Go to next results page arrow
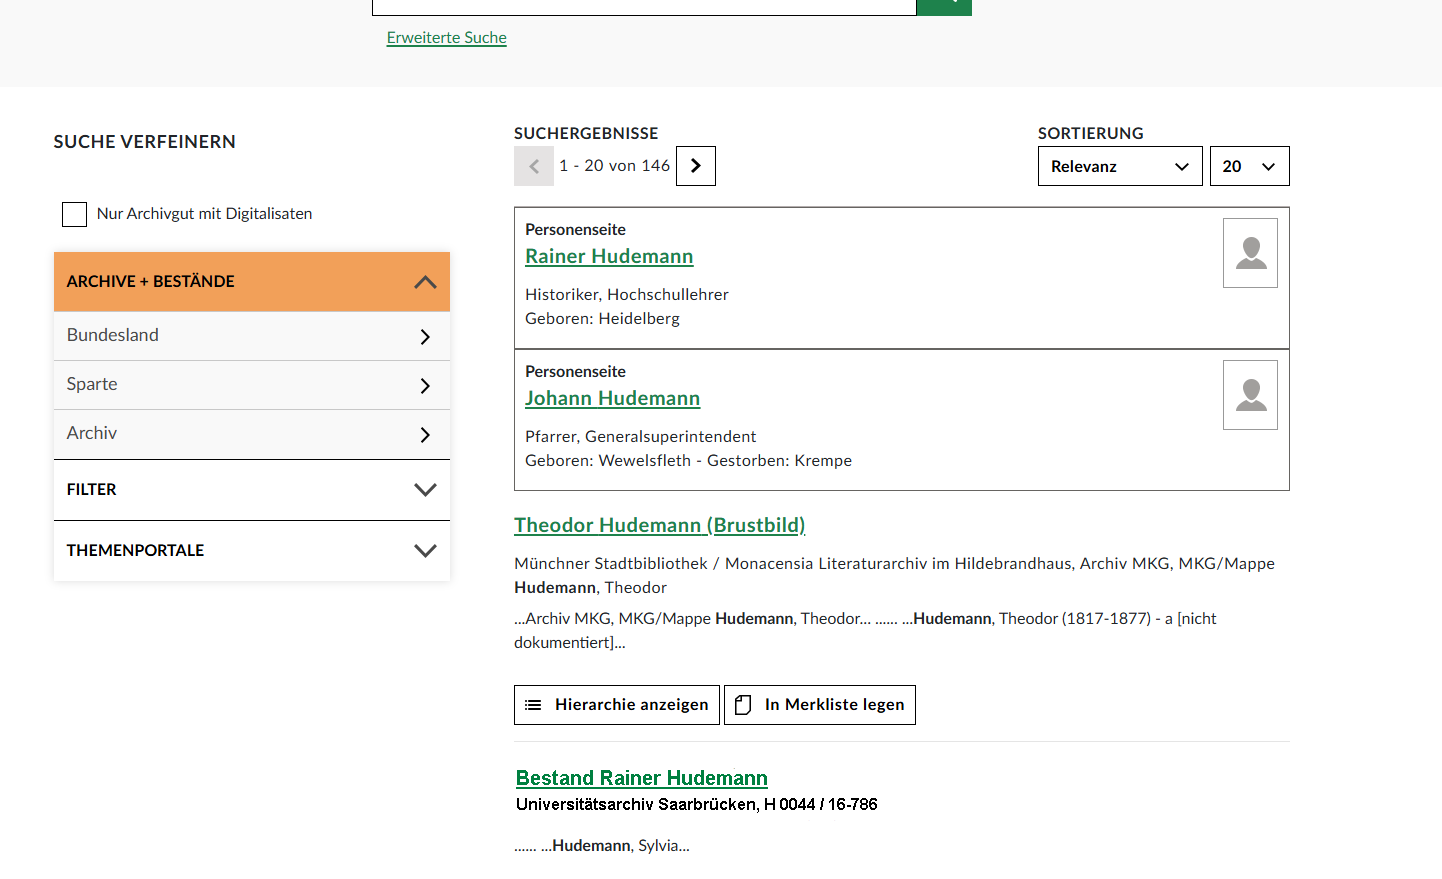This screenshot has width=1442, height=879. point(696,166)
